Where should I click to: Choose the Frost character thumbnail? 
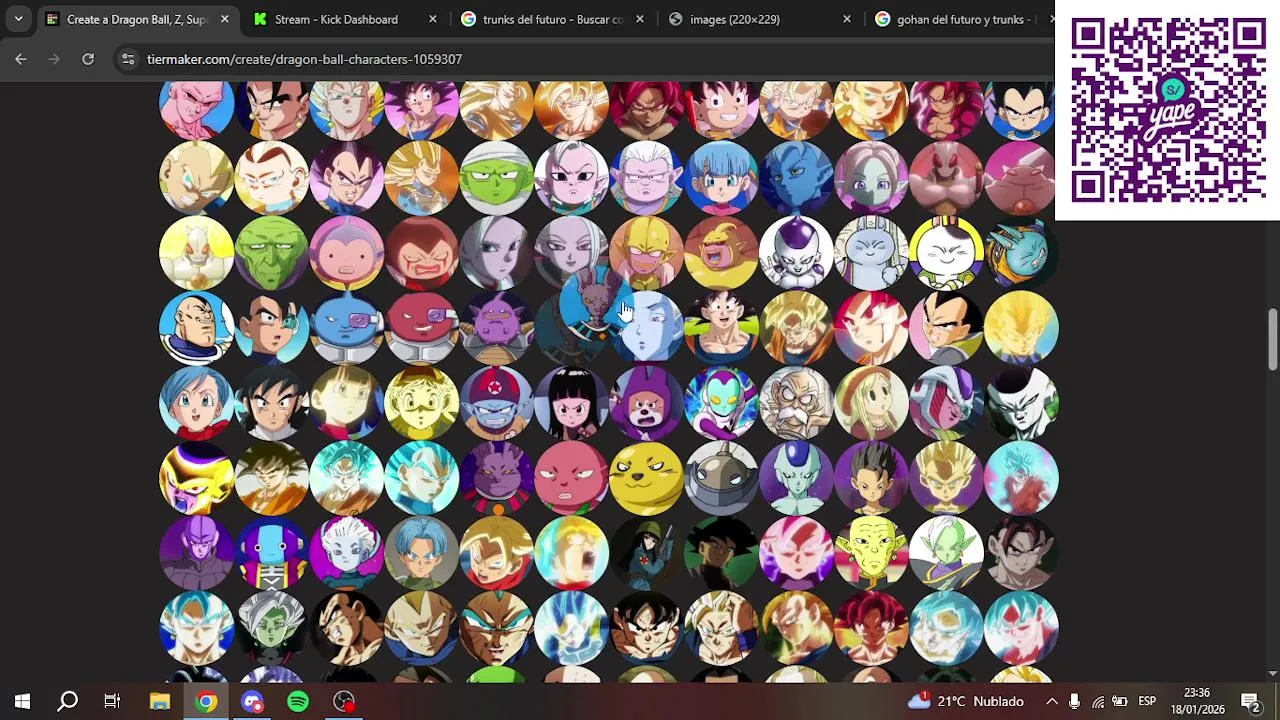[797, 478]
